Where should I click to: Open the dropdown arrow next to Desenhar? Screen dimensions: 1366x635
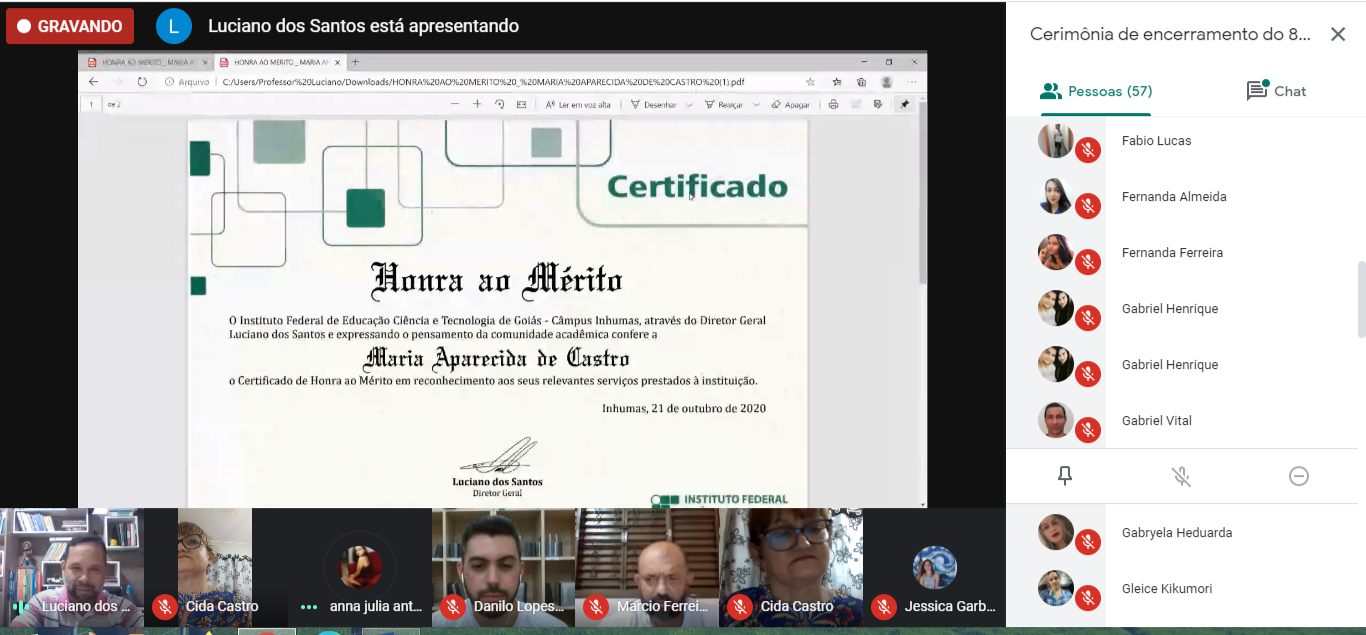point(689,105)
